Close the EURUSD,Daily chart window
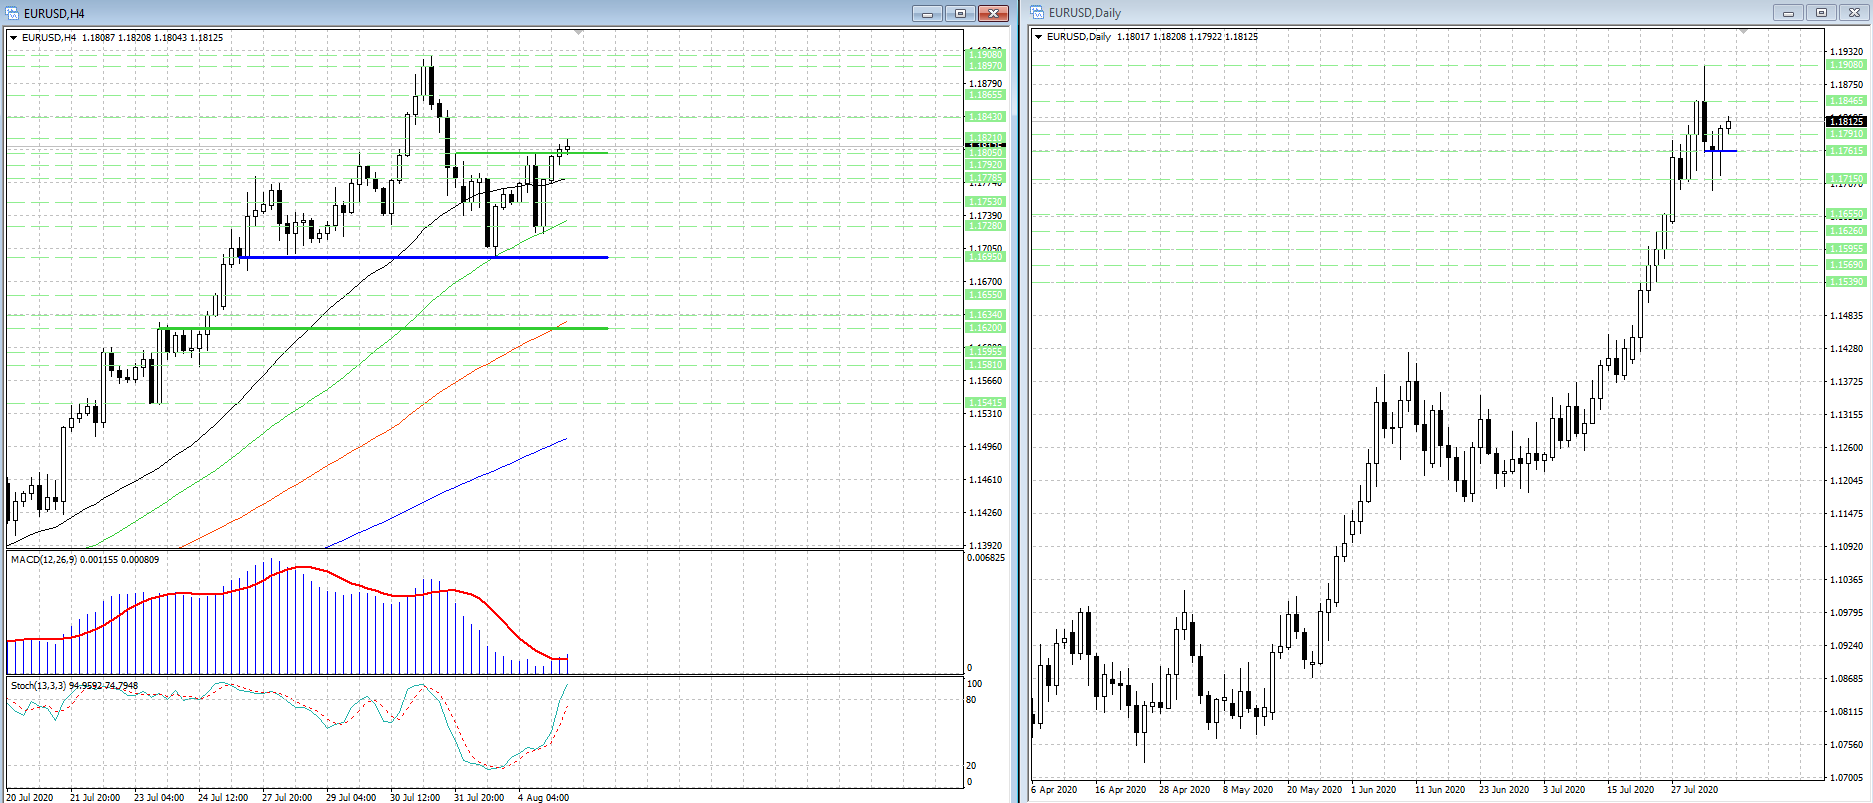Viewport: 1873px width, 803px height. click(x=1854, y=12)
